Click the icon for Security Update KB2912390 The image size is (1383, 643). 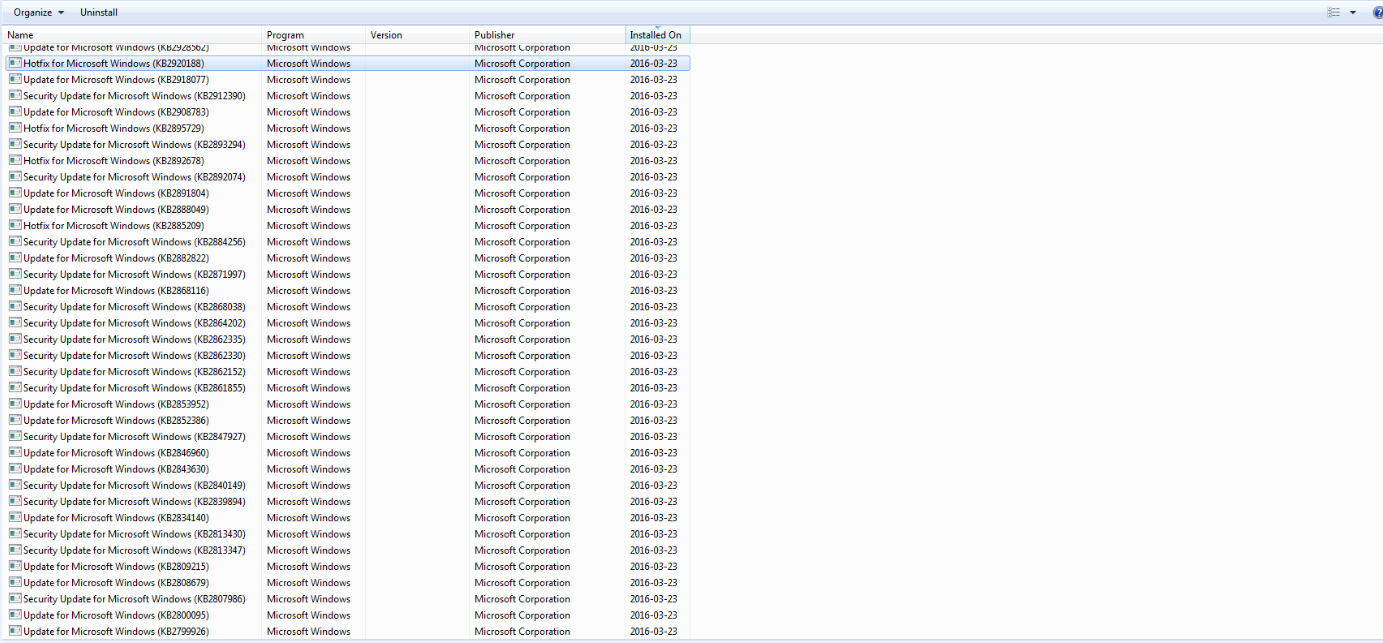pos(14,95)
